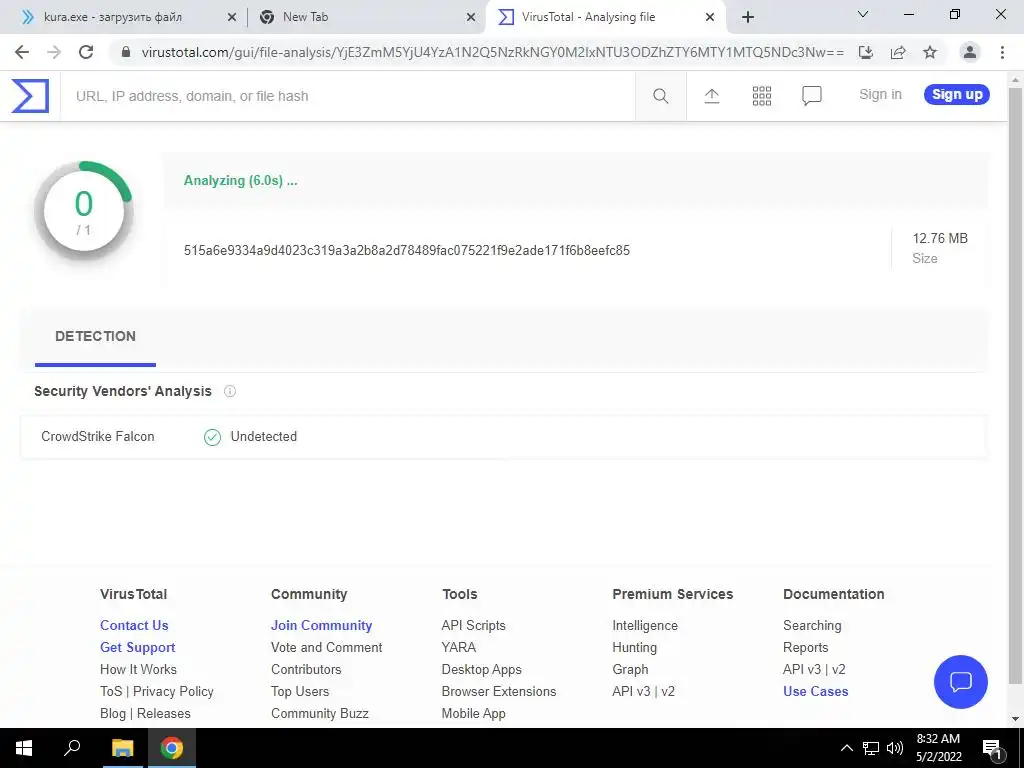Select the DETECTION tab

click(95, 336)
